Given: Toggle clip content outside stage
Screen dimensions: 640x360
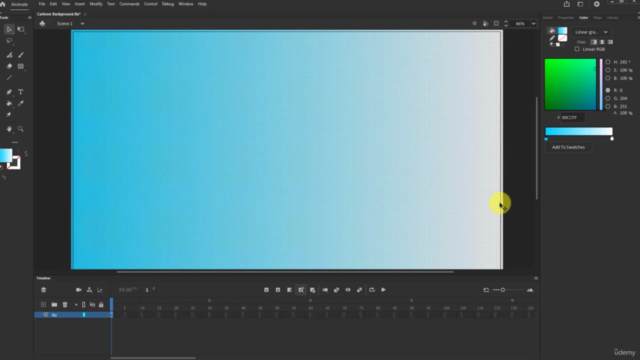Looking at the screenshot, I should pyautogui.click(x=496, y=24).
